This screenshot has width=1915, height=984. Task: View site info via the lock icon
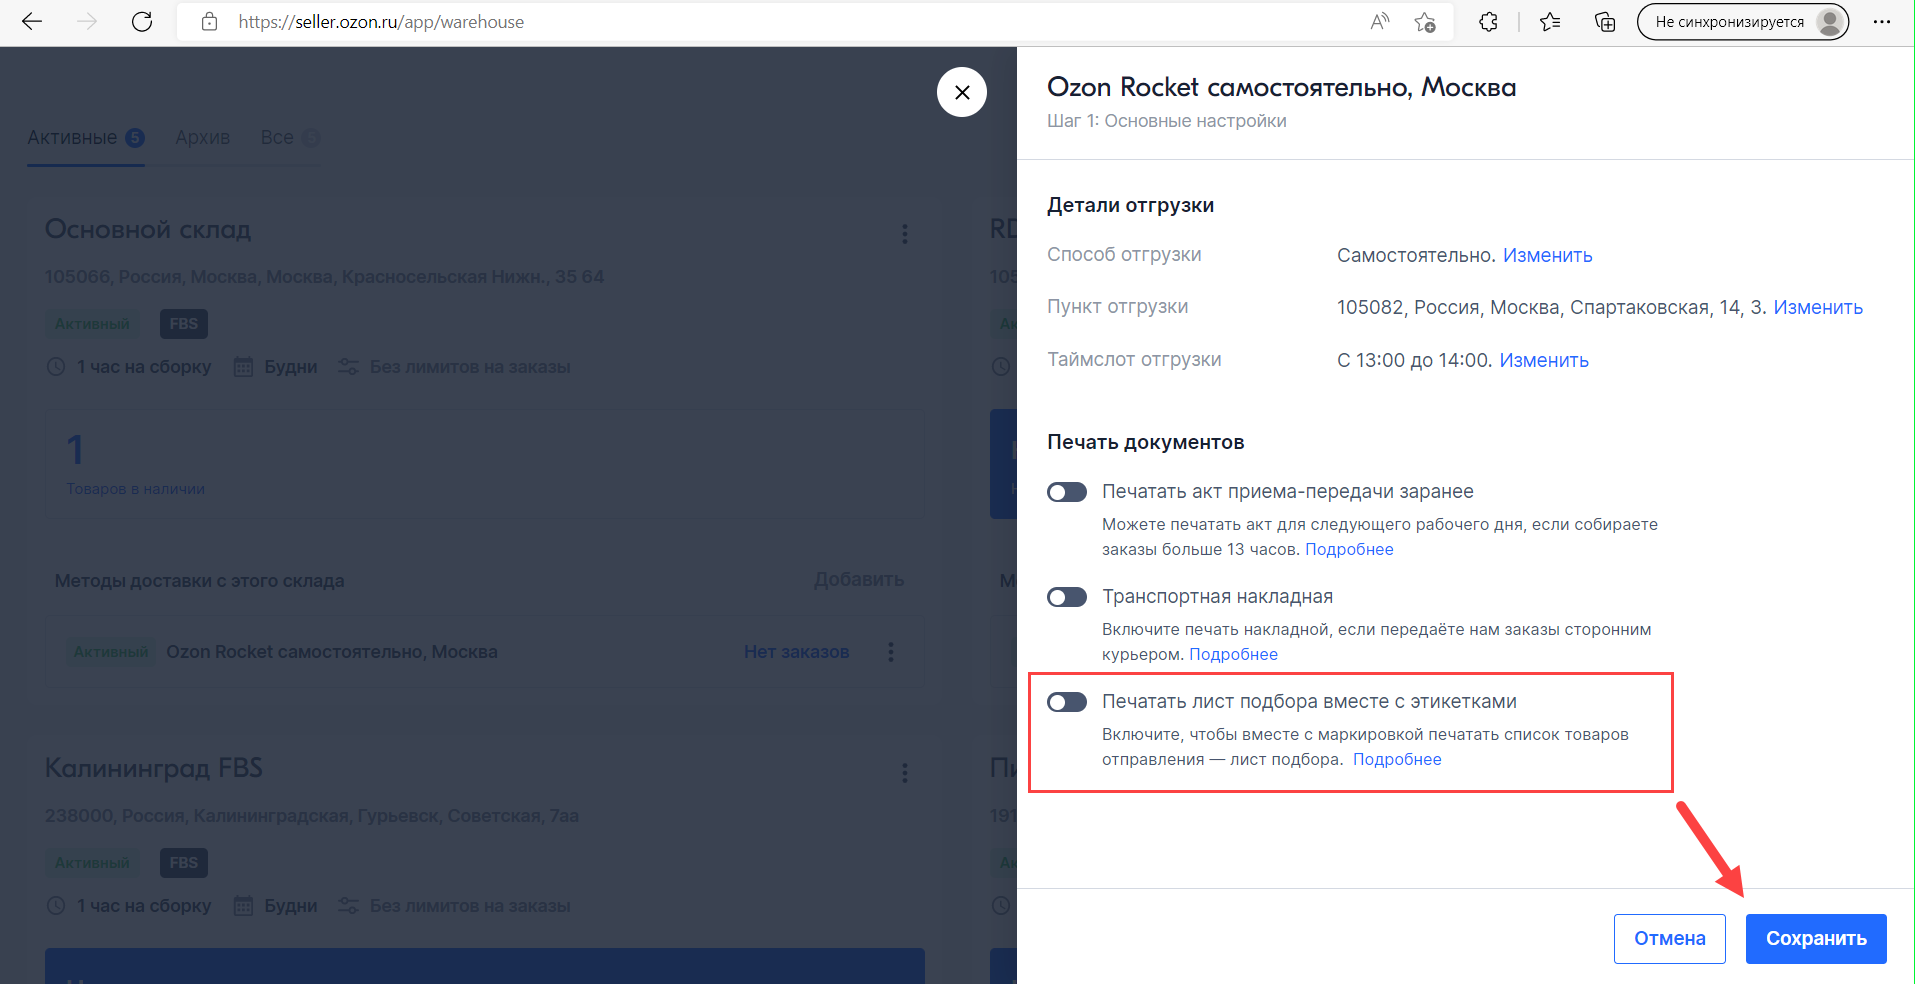[209, 22]
